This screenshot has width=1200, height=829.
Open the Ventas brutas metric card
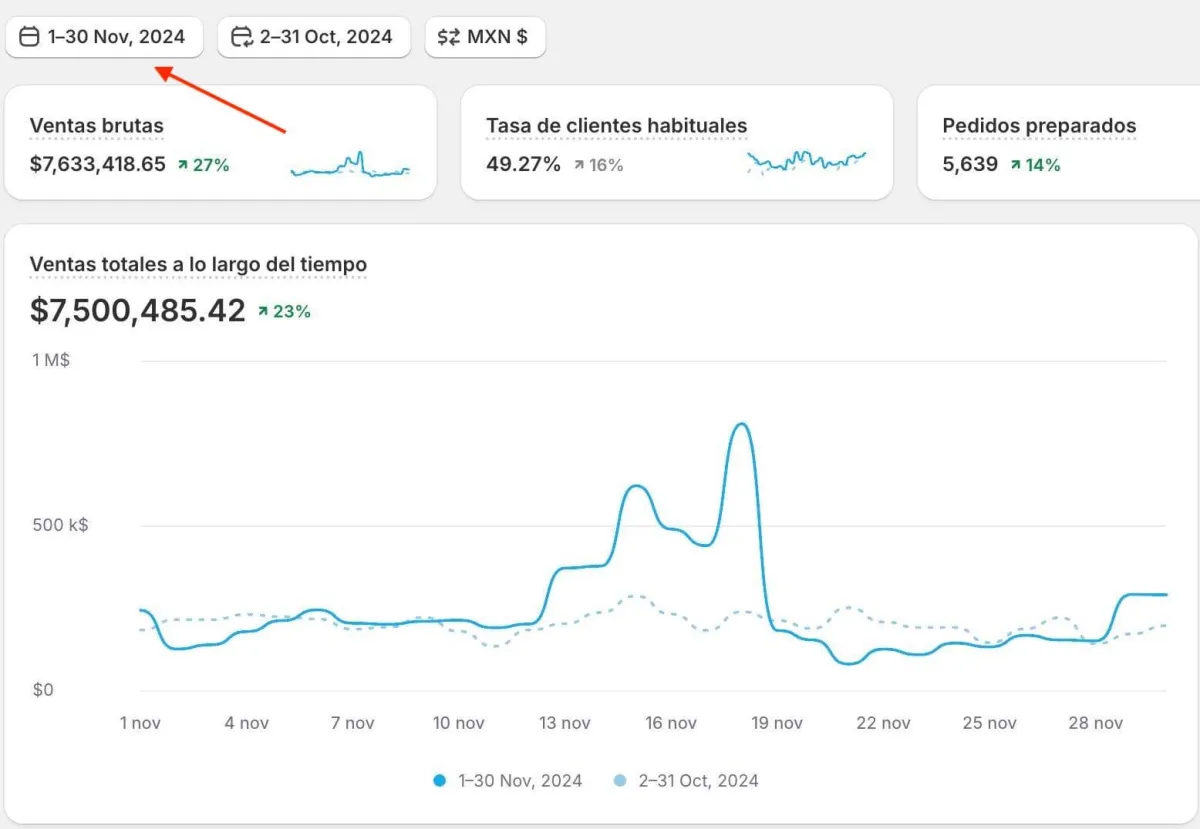(x=220, y=142)
